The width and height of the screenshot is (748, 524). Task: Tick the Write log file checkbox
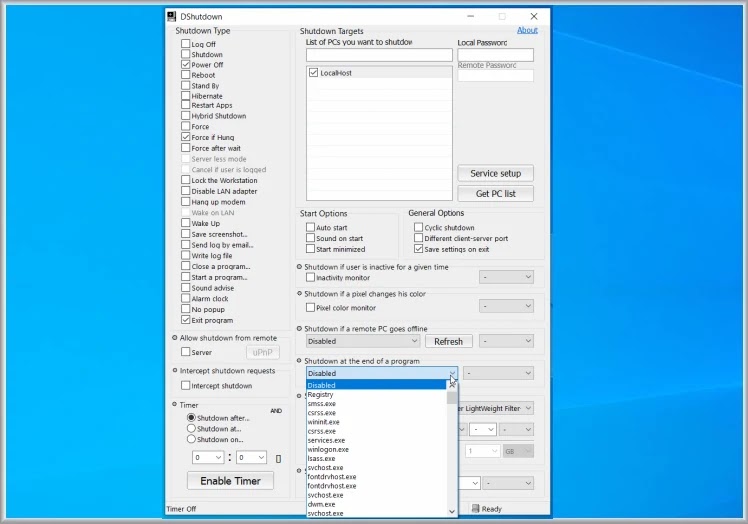pyautogui.click(x=186, y=255)
